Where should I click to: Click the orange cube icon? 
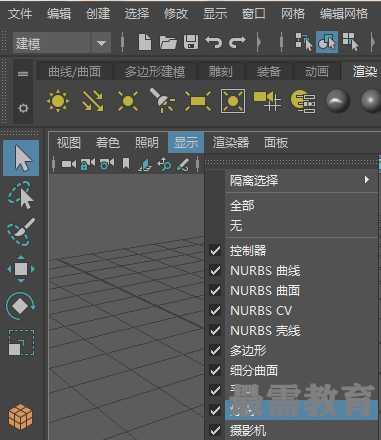(x=21, y=417)
